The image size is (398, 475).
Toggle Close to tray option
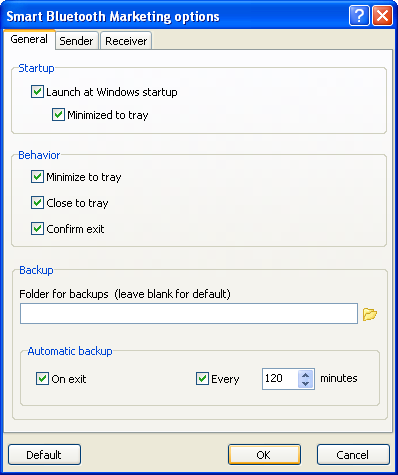click(37, 202)
